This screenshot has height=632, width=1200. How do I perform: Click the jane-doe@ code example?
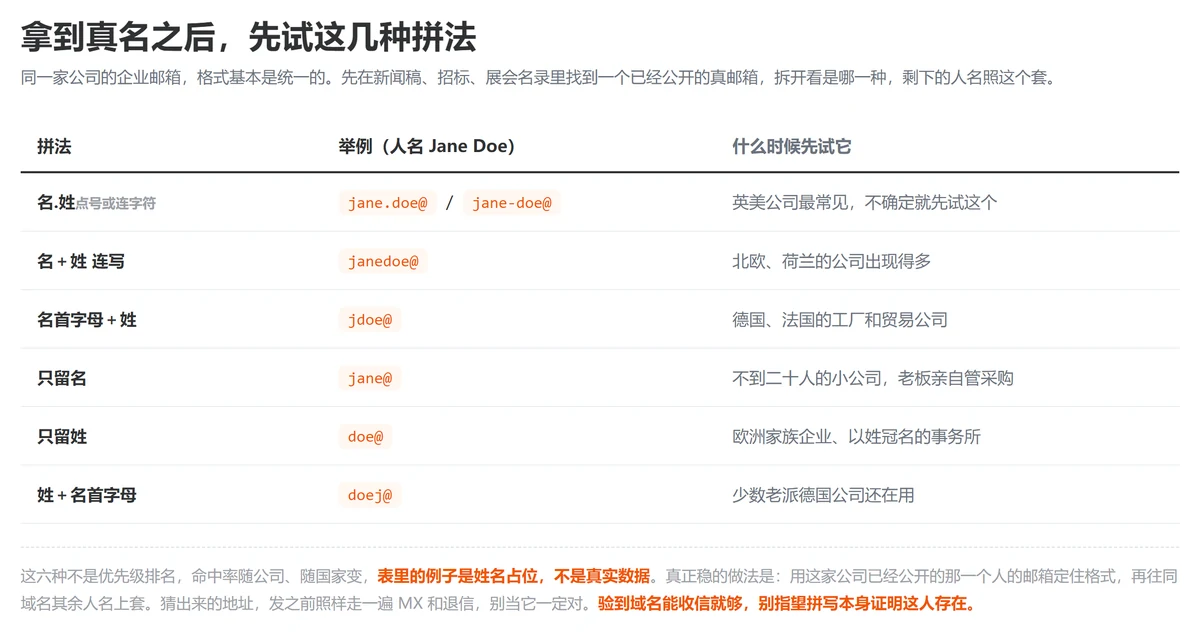[512, 203]
